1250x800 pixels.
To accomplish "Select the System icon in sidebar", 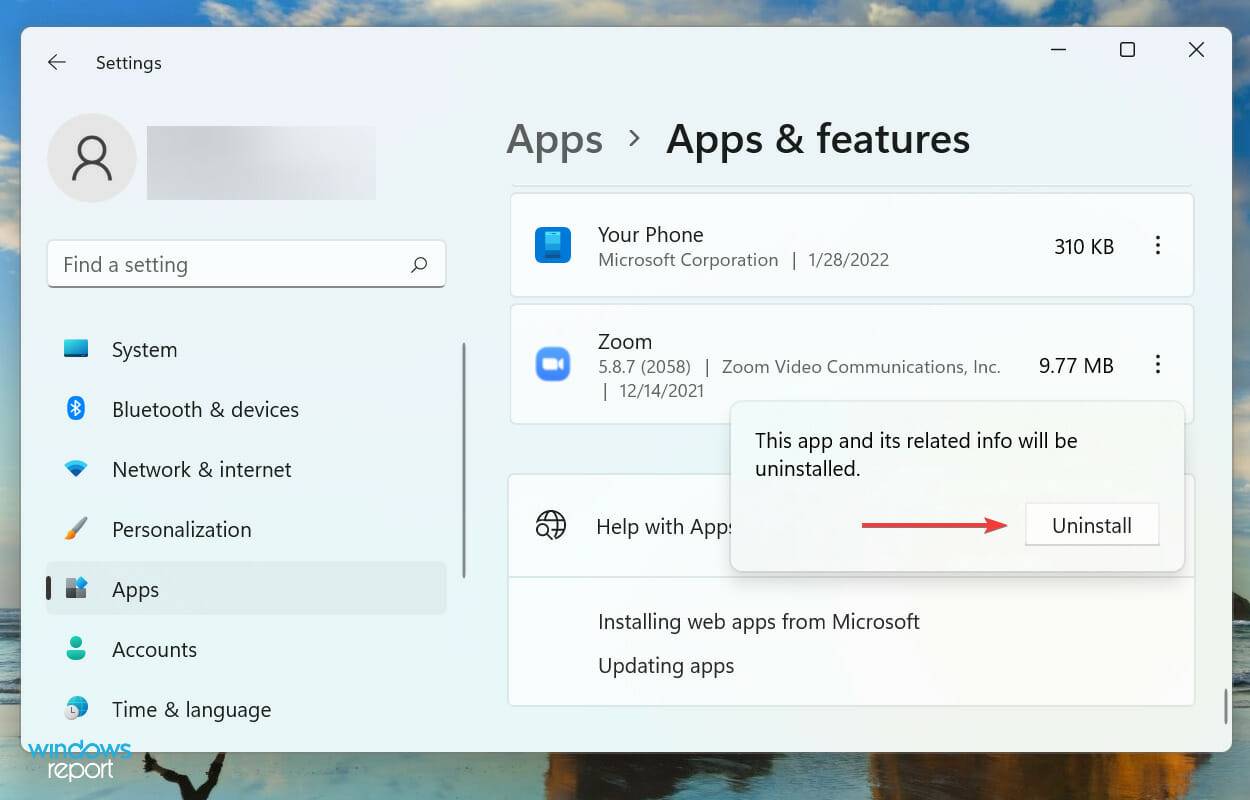I will [x=76, y=349].
